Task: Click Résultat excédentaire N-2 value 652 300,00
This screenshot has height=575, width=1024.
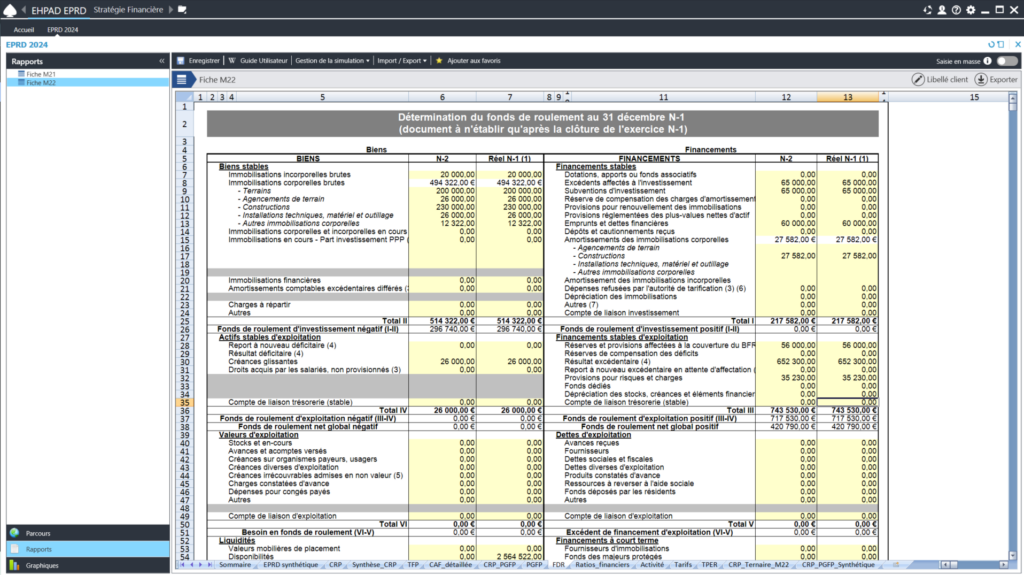Action: point(786,361)
